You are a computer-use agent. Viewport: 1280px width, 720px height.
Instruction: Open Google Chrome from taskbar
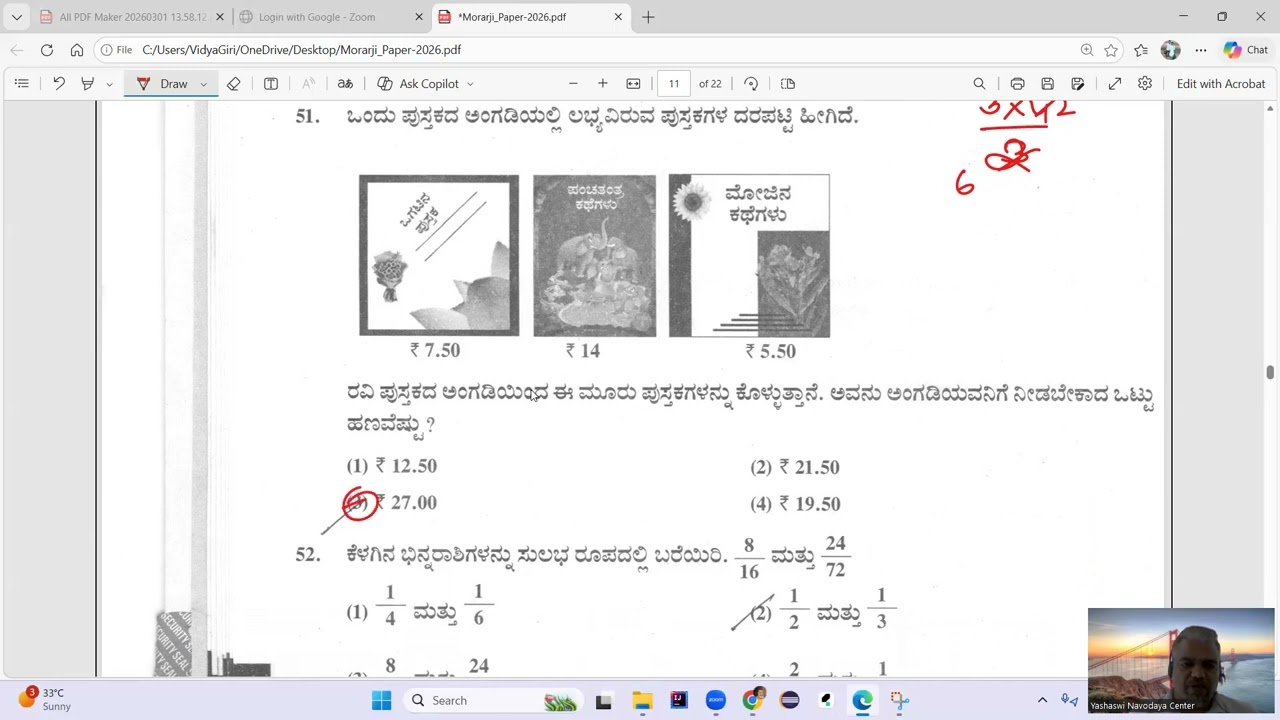753,701
